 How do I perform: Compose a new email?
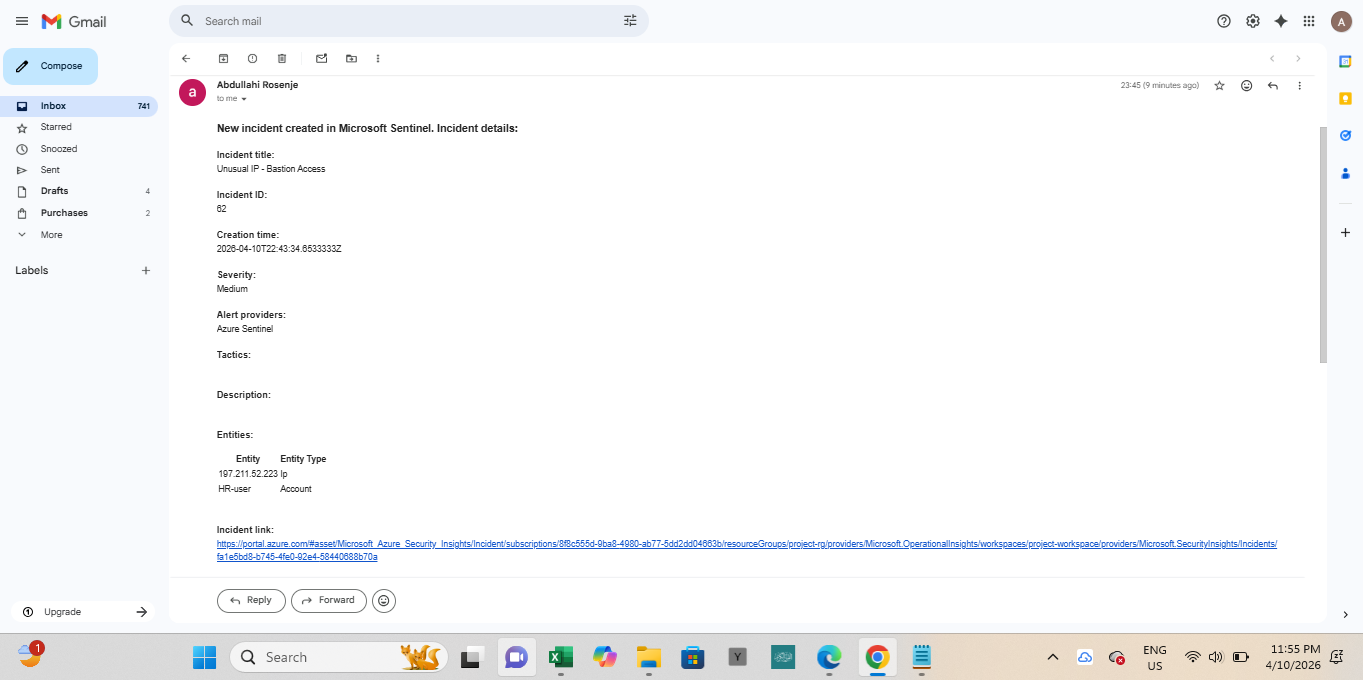click(51, 66)
